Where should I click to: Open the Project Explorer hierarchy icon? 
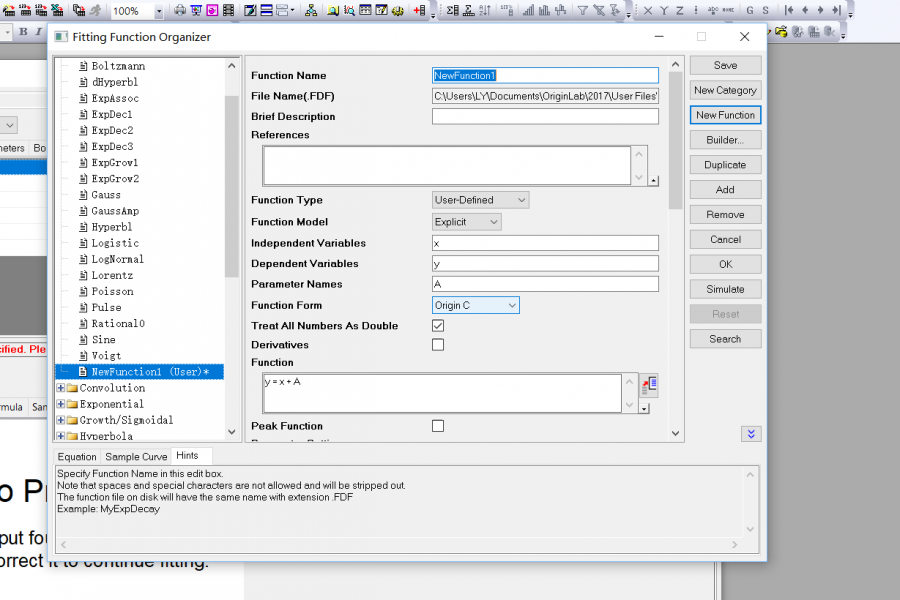[x=311, y=10]
